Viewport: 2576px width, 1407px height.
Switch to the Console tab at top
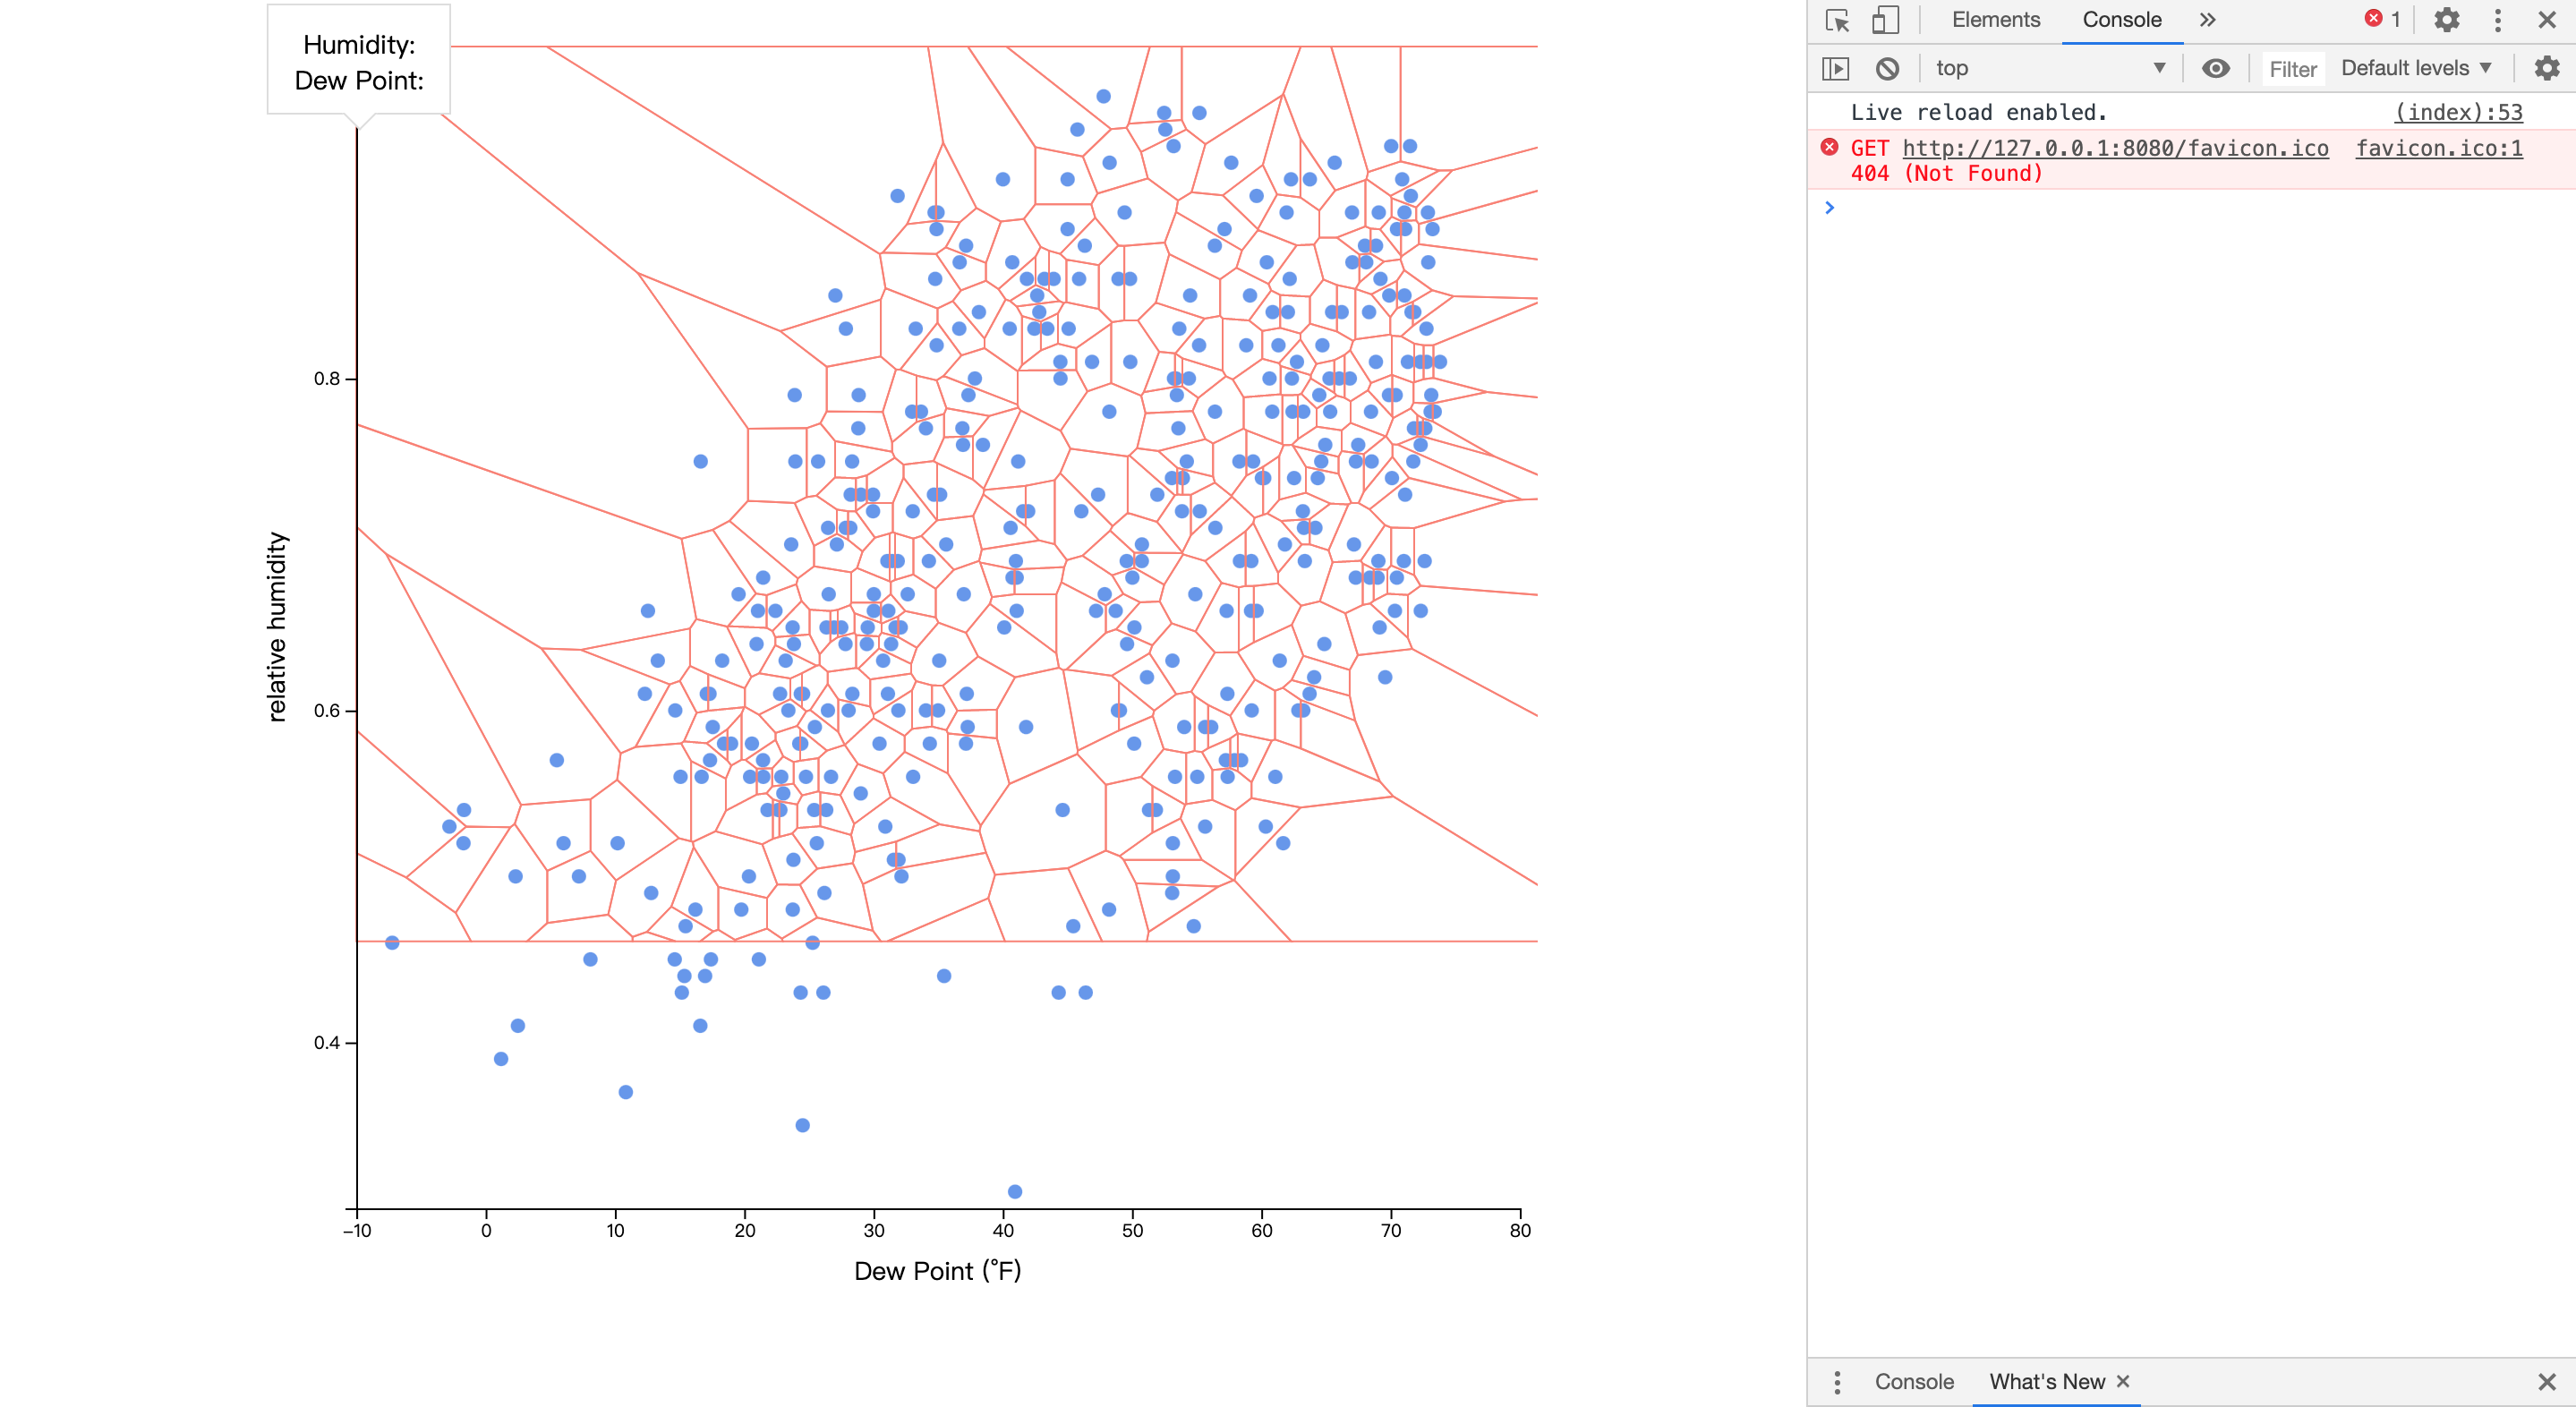[x=2121, y=20]
